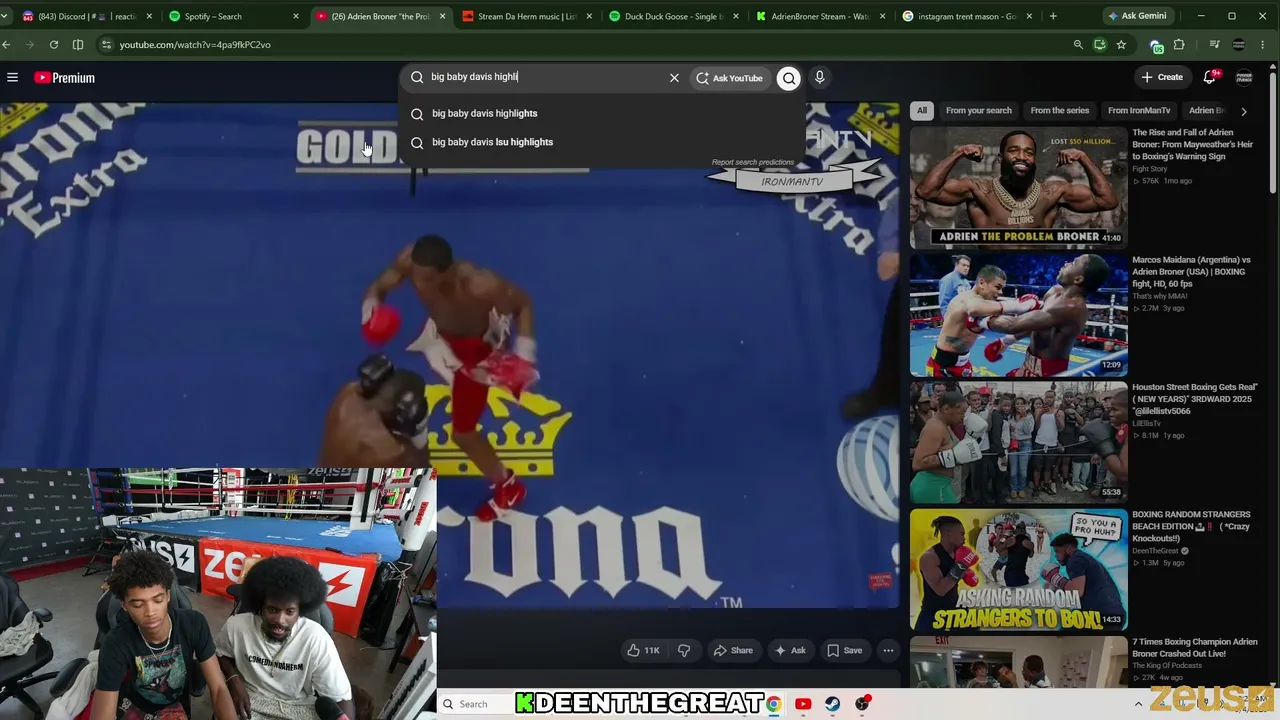Close the Adrien Broner YouTube tab
1280x720 pixels.
click(442, 16)
